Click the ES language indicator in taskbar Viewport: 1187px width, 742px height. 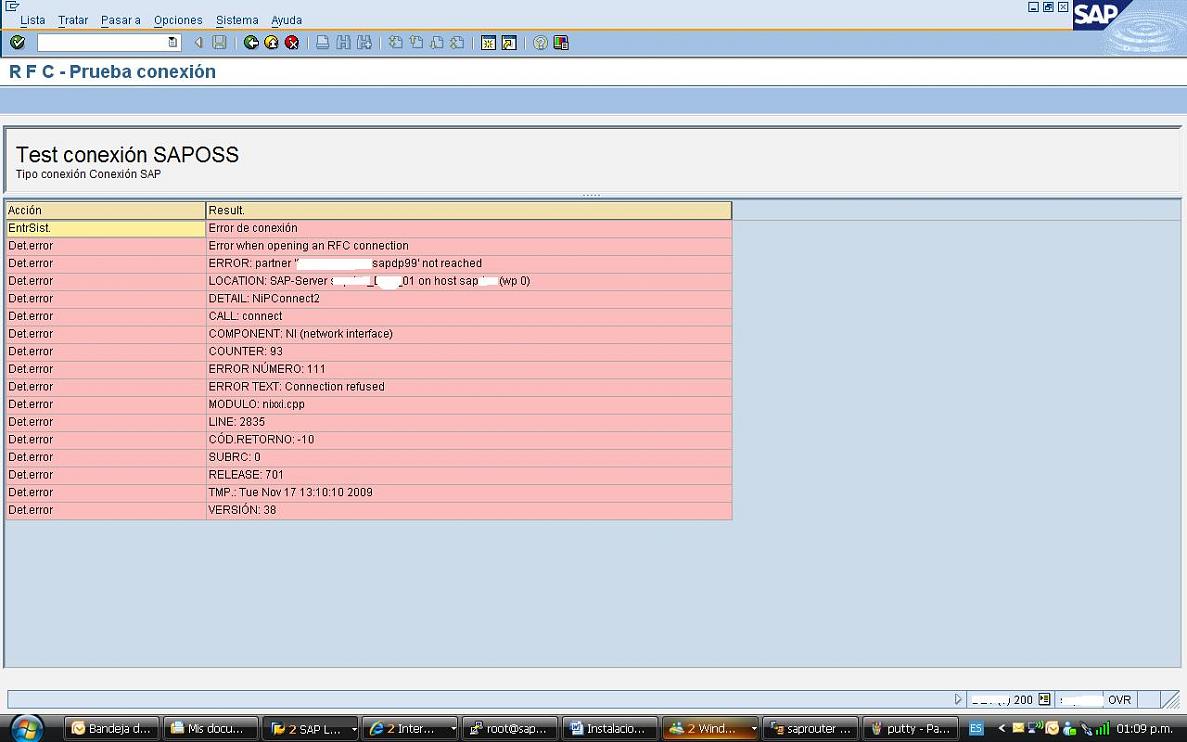click(976, 729)
